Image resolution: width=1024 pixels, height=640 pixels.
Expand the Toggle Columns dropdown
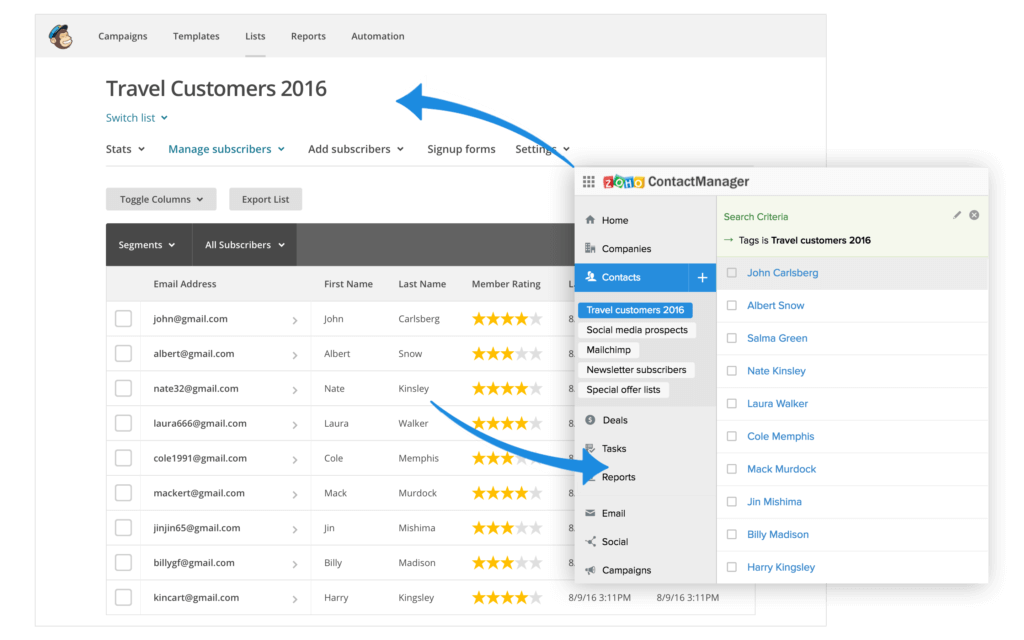(x=161, y=199)
